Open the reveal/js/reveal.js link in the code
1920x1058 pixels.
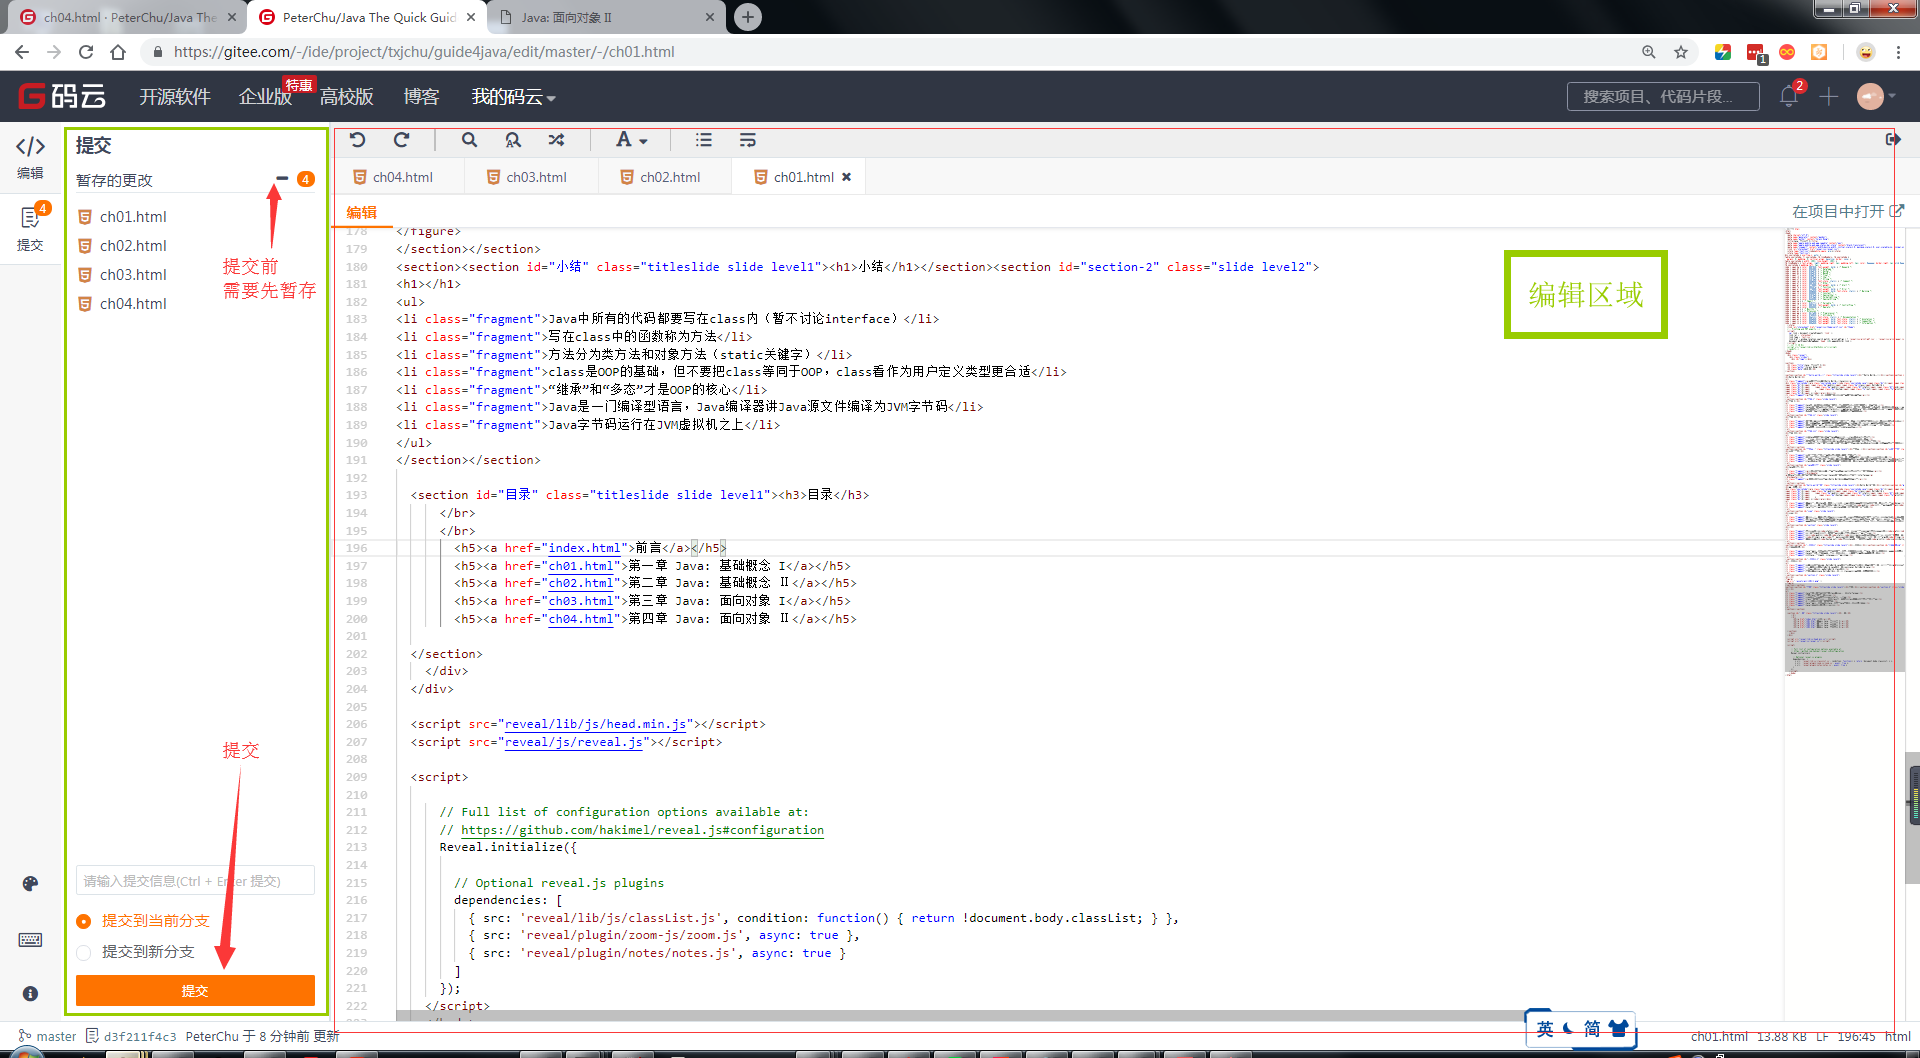click(574, 742)
